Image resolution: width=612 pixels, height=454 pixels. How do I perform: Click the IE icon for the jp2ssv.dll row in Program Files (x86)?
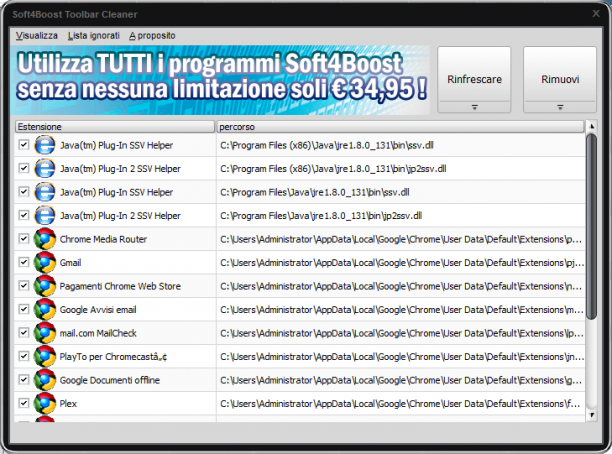tap(45, 169)
